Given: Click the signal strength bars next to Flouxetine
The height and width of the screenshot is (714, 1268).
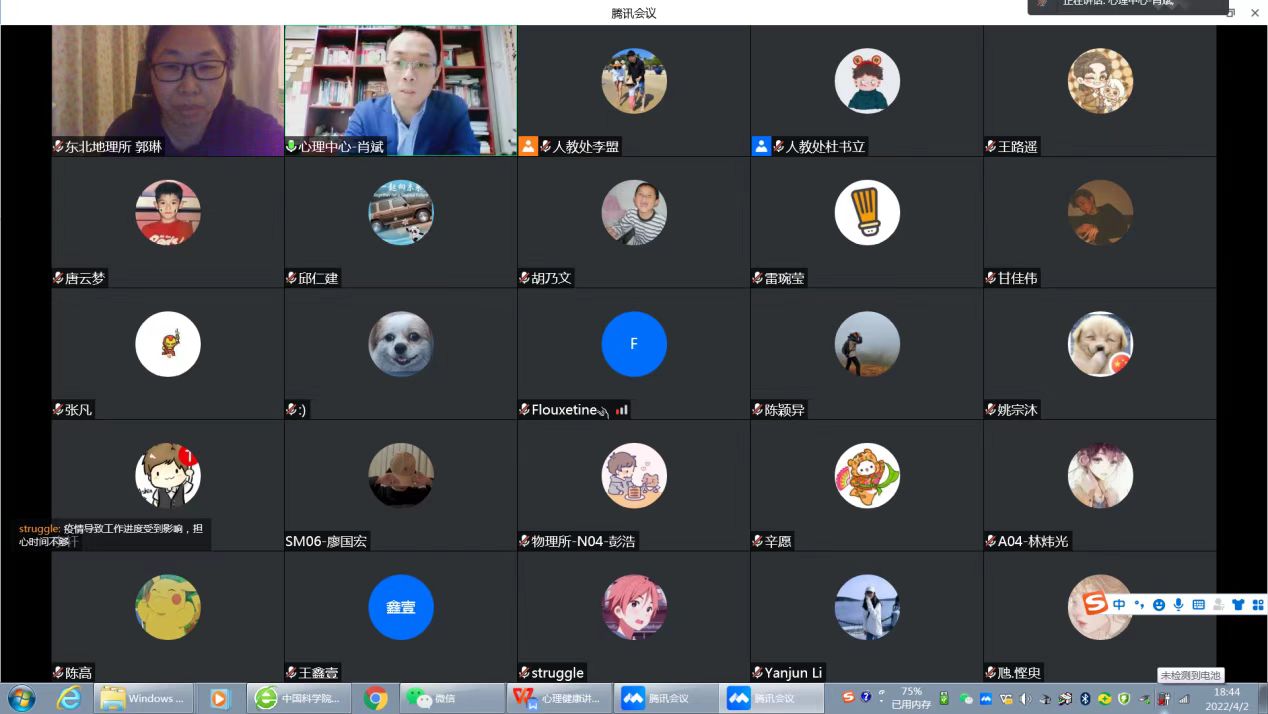Looking at the screenshot, I should tap(622, 410).
